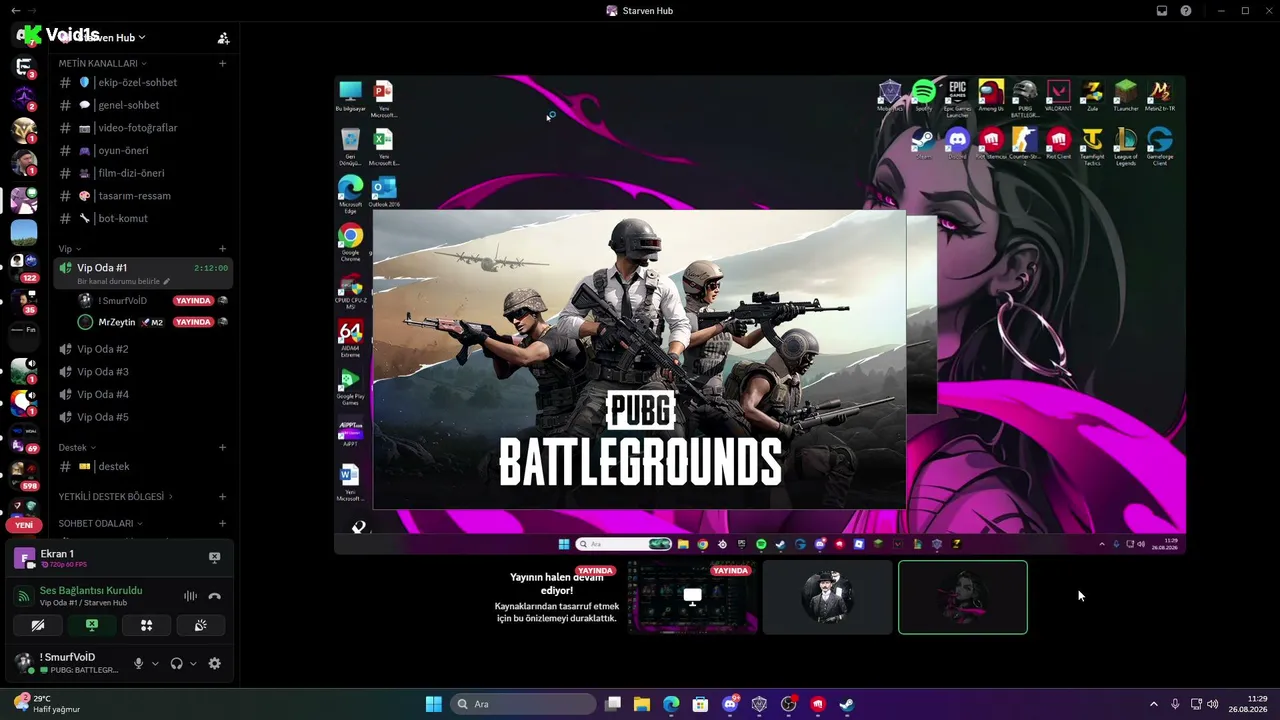The width and height of the screenshot is (1280, 720).
Task: Add a channel to METİN KANALLARI with plus
Action: [222, 63]
